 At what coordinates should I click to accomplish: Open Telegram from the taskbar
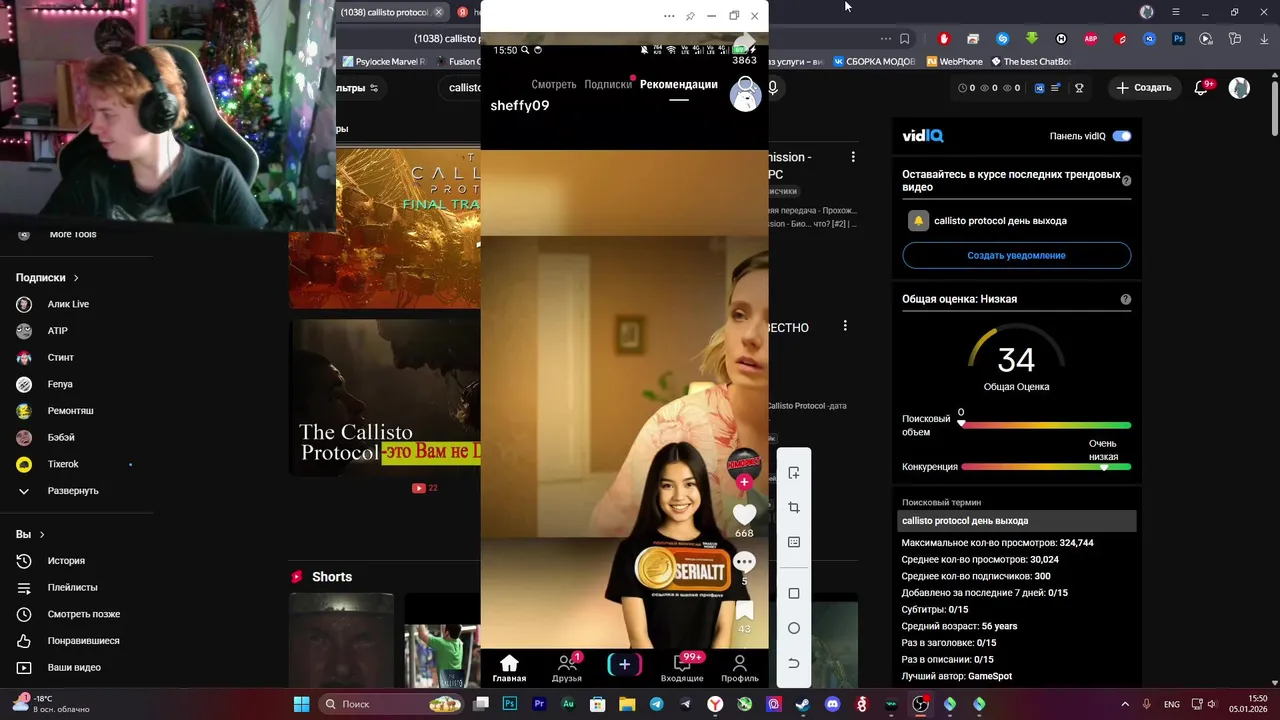coord(656,704)
